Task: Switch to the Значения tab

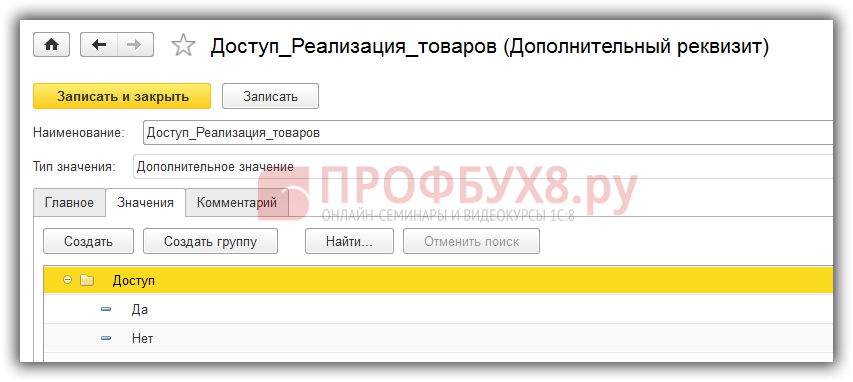Action: (145, 202)
